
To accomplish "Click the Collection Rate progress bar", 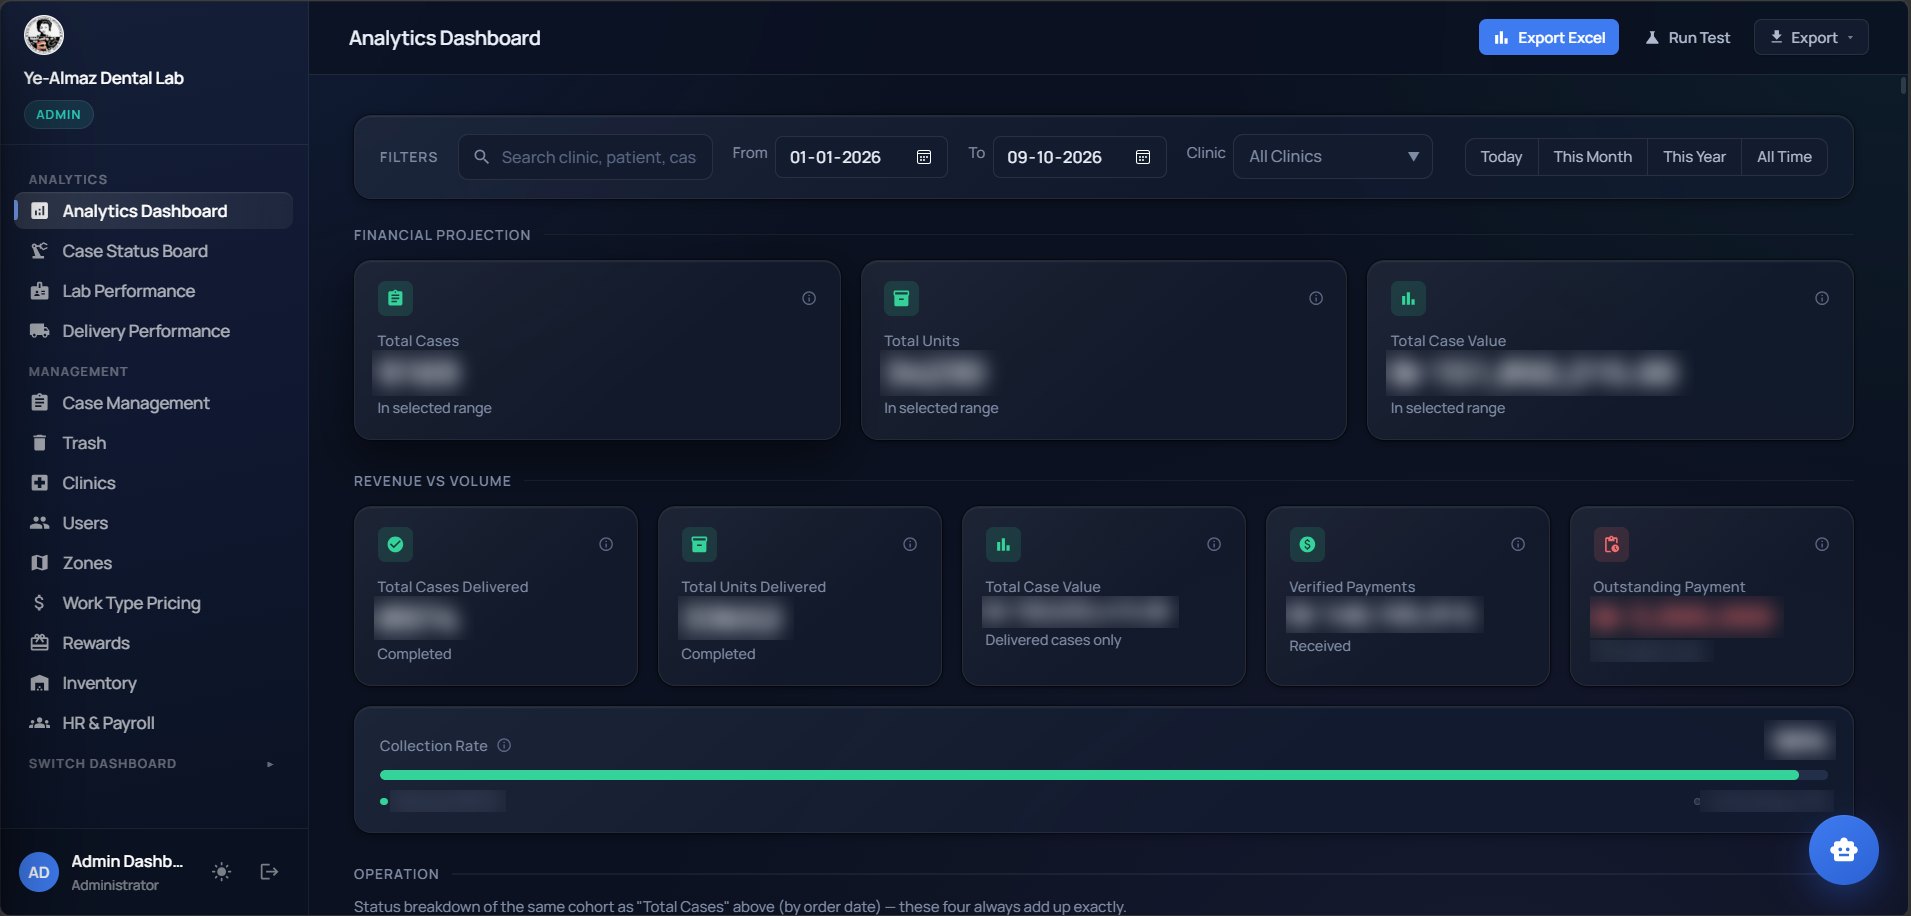I will (x=1103, y=775).
